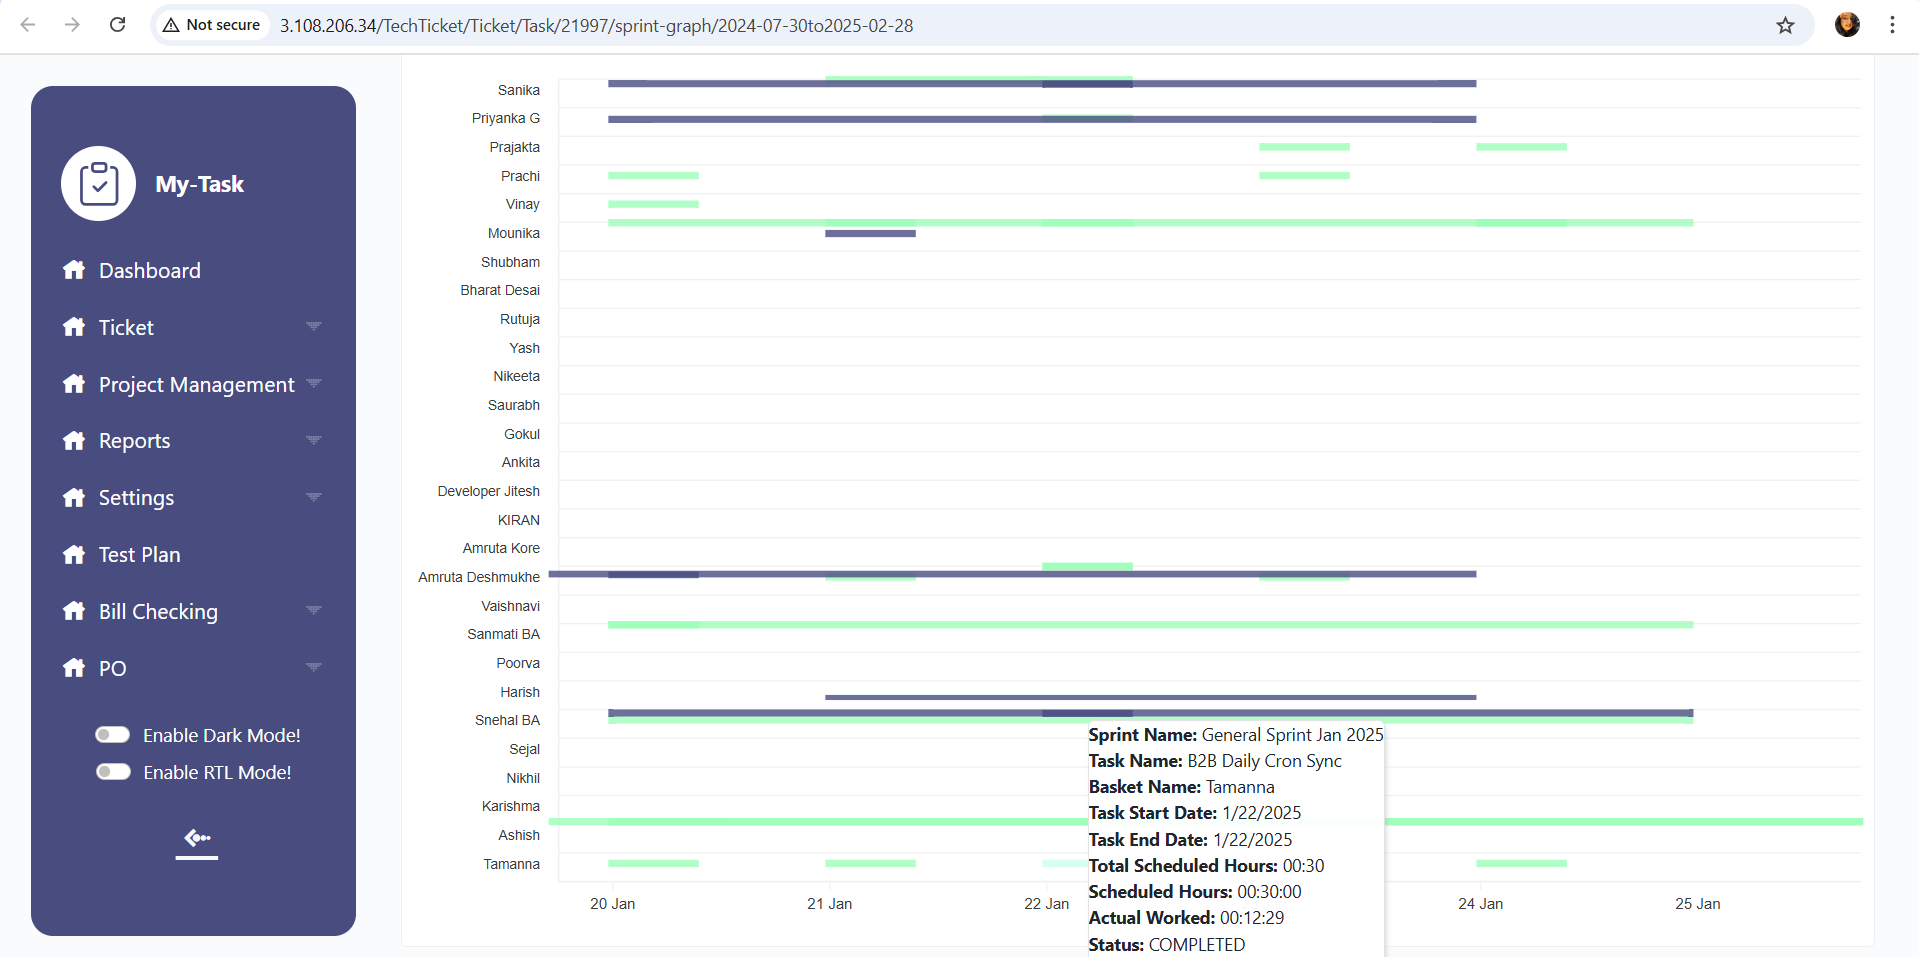The width and height of the screenshot is (1919, 957).
Task: Open the Bill Checking menu item
Action: point(158,612)
